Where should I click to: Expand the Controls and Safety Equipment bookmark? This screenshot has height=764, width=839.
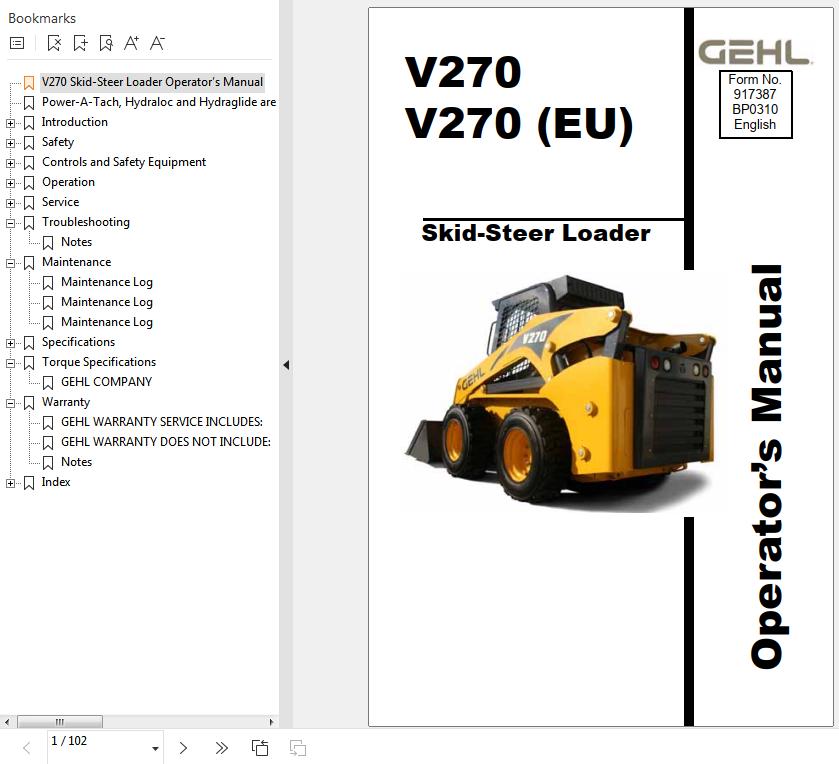click(x=10, y=163)
